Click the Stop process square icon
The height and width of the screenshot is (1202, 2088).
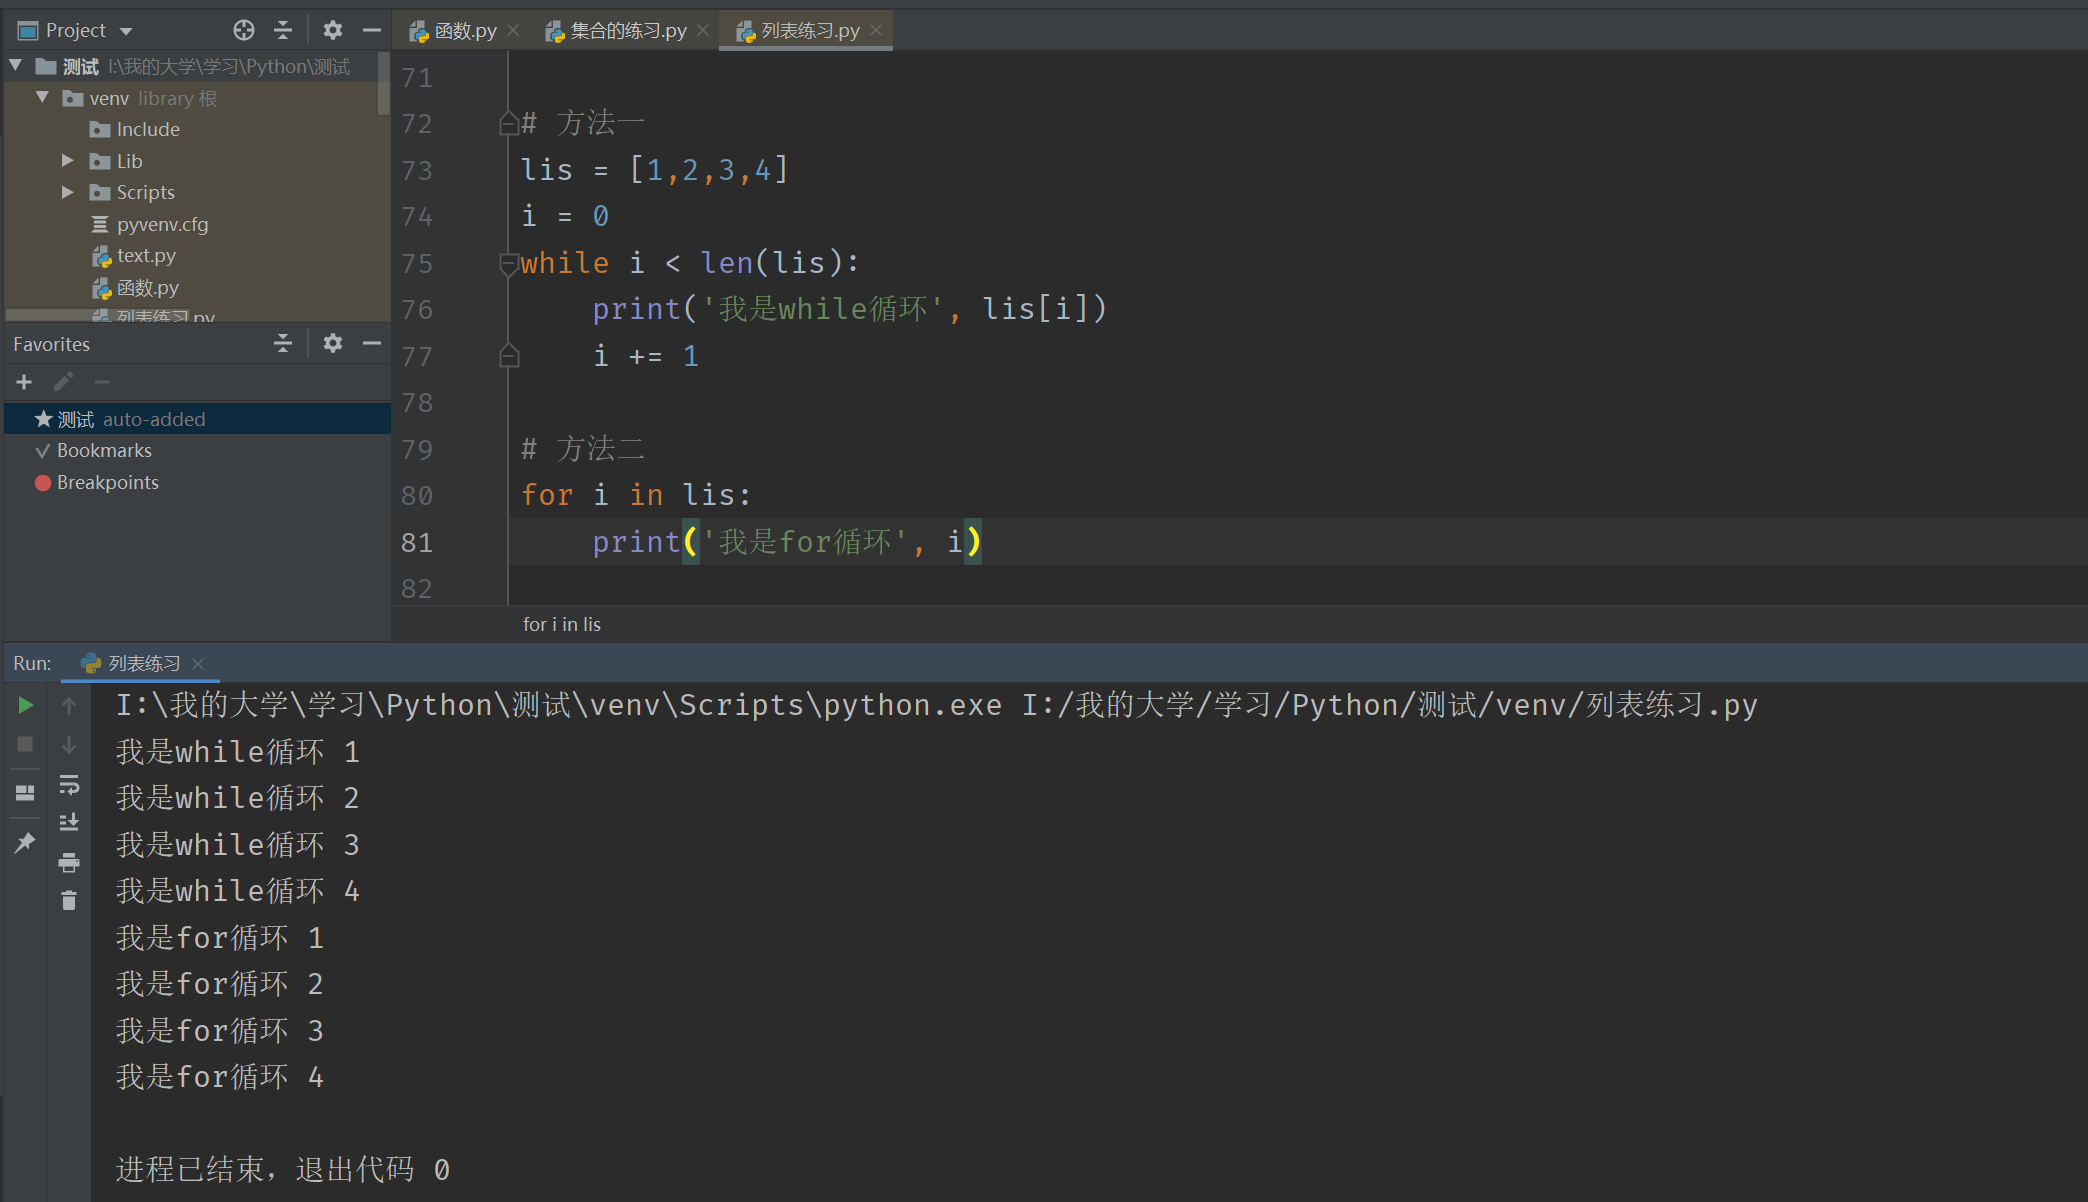tap(26, 744)
